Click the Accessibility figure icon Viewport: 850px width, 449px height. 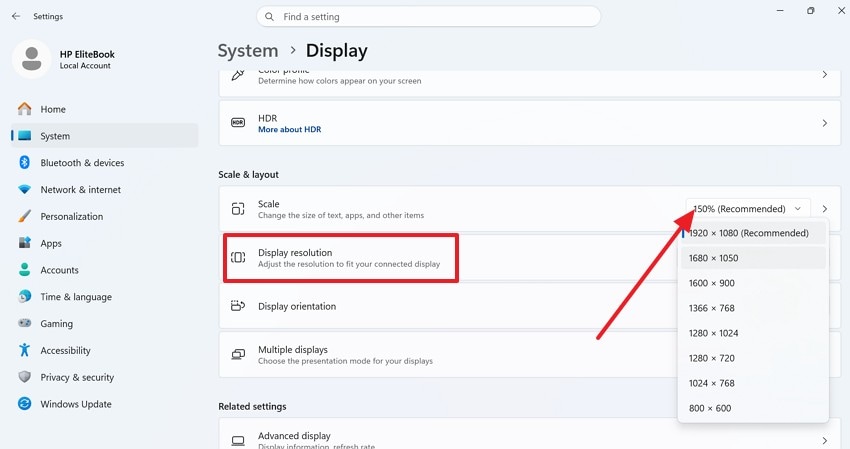click(24, 350)
